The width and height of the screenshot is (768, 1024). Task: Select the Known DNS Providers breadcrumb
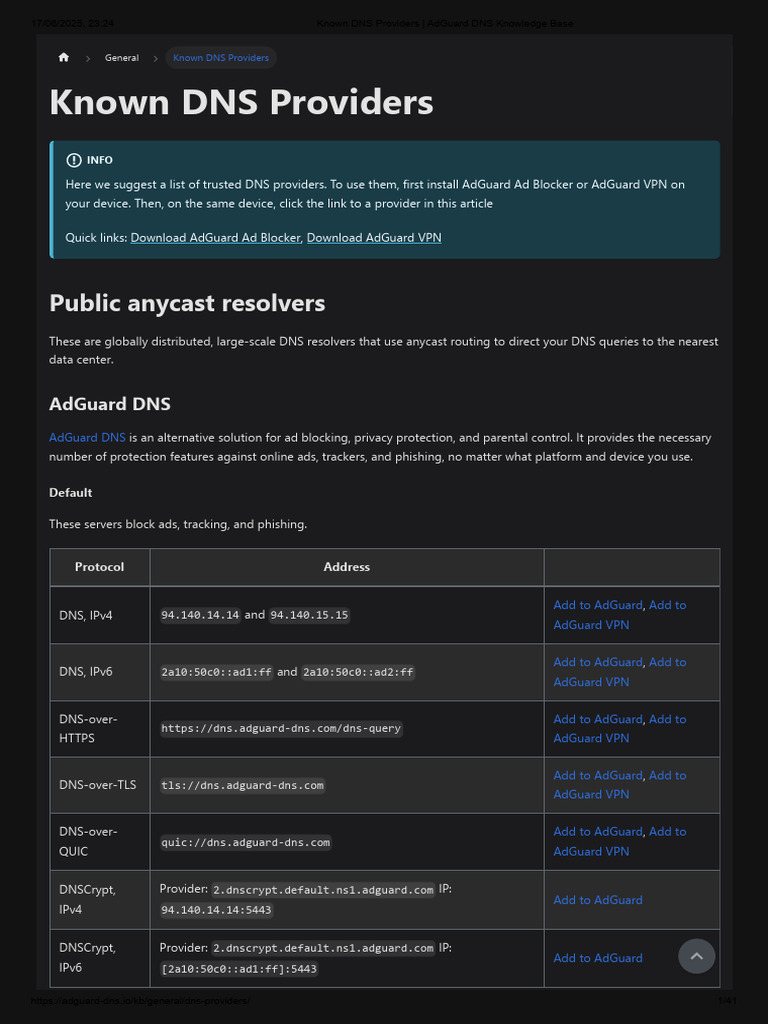click(x=221, y=57)
